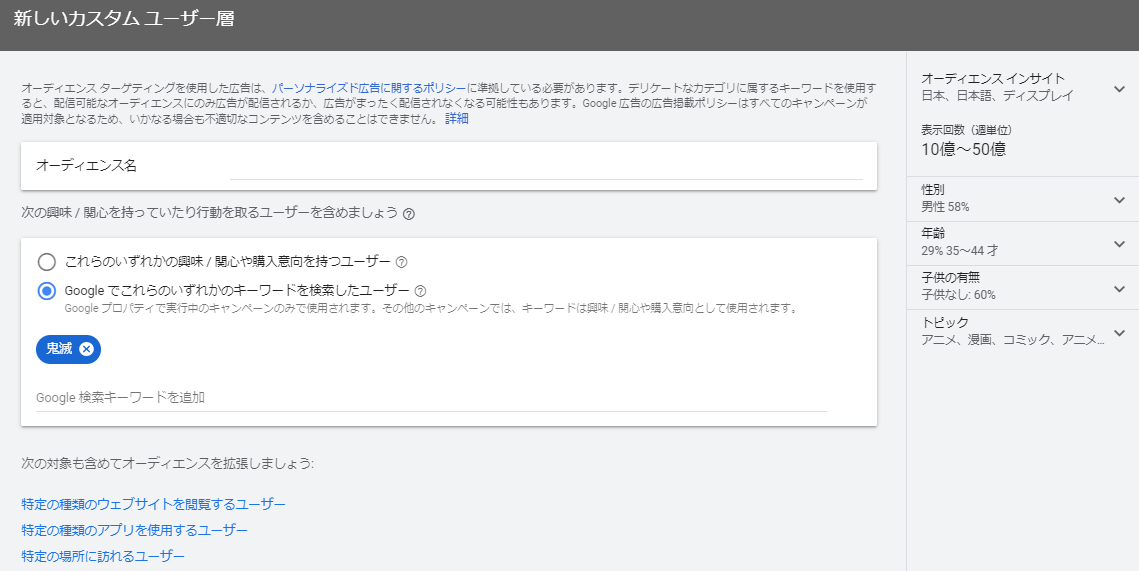Select radio Google でキーワードを検索したユーザー
The width and height of the screenshot is (1139, 571).
[x=46, y=291]
